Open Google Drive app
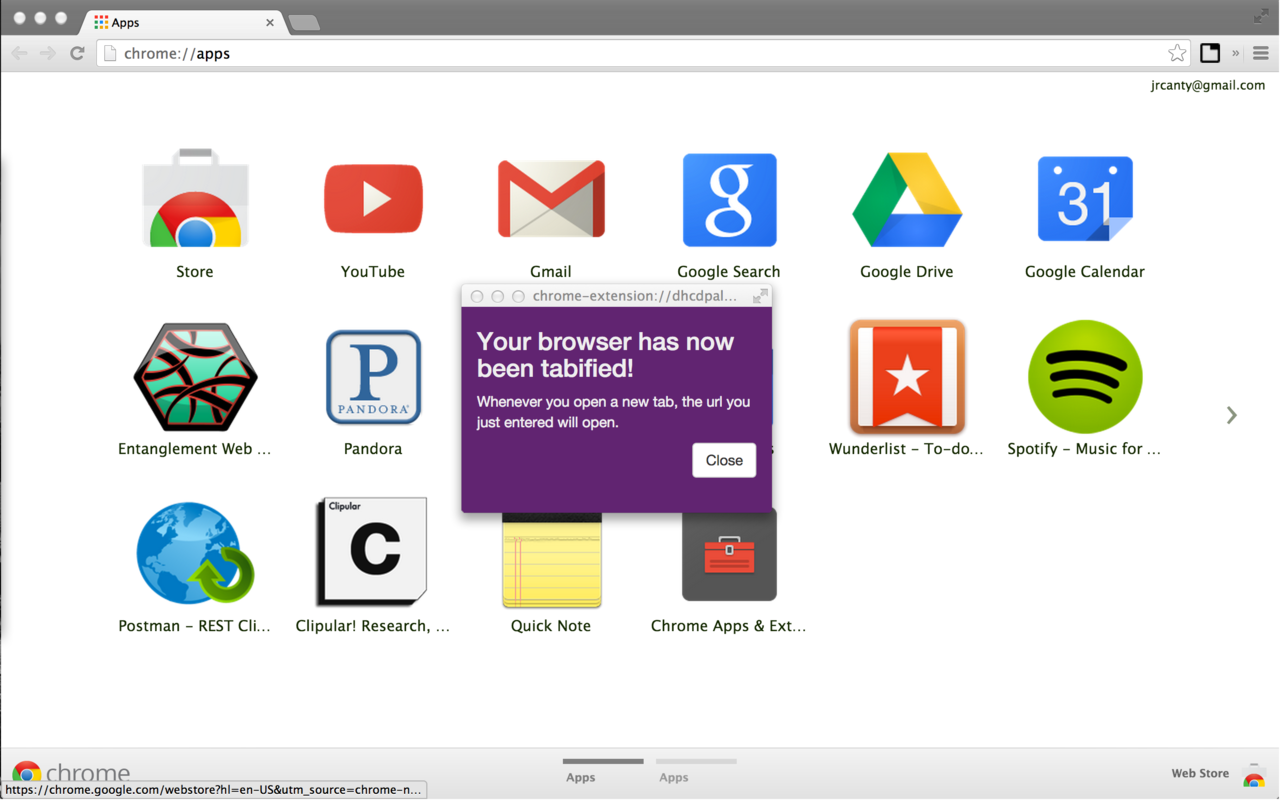Image resolution: width=1280 pixels, height=800 pixels. click(x=907, y=199)
